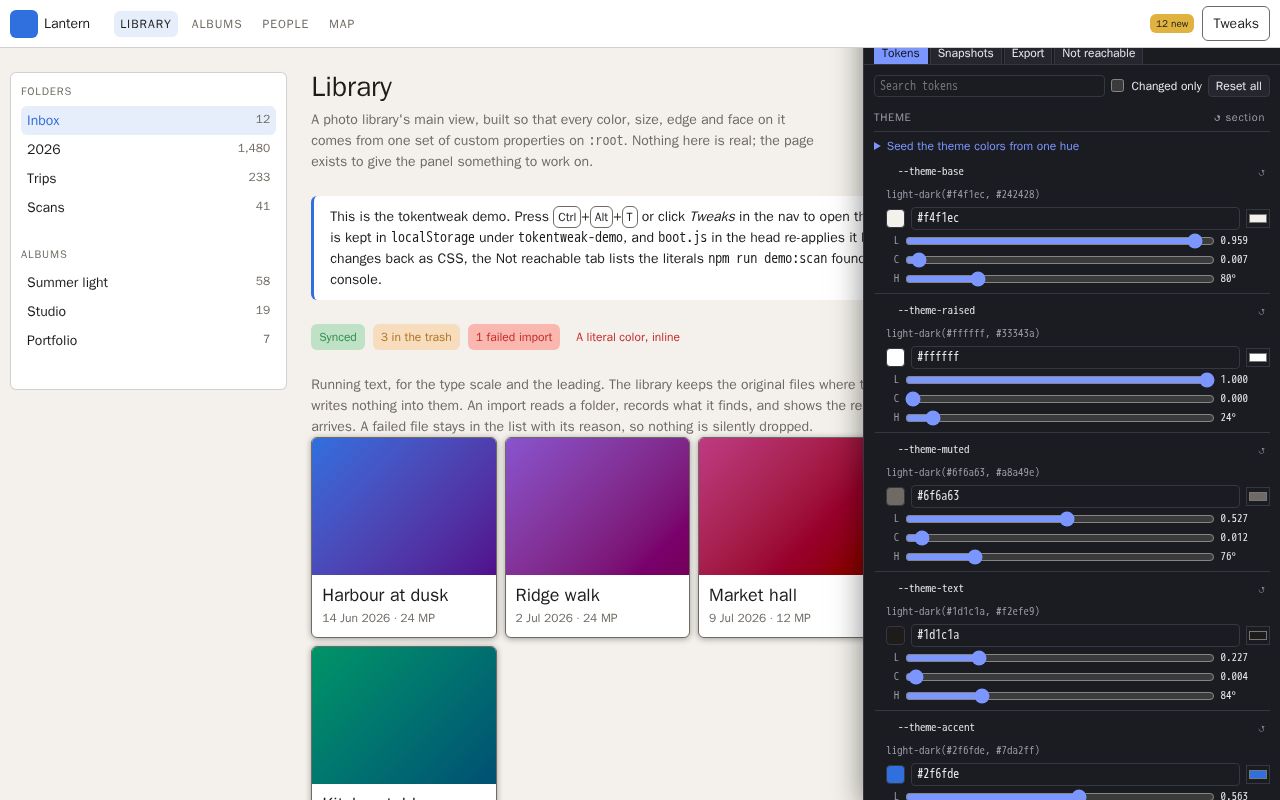Click the Reset all button
This screenshot has height=800, width=1280.
coord(1238,86)
